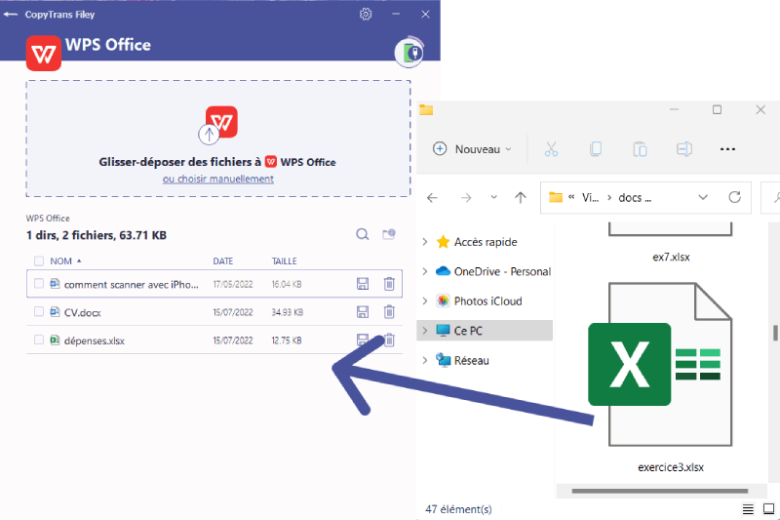The width and height of the screenshot is (780, 520).
Task: Go forward in Explorer navigation
Action: click(466, 198)
